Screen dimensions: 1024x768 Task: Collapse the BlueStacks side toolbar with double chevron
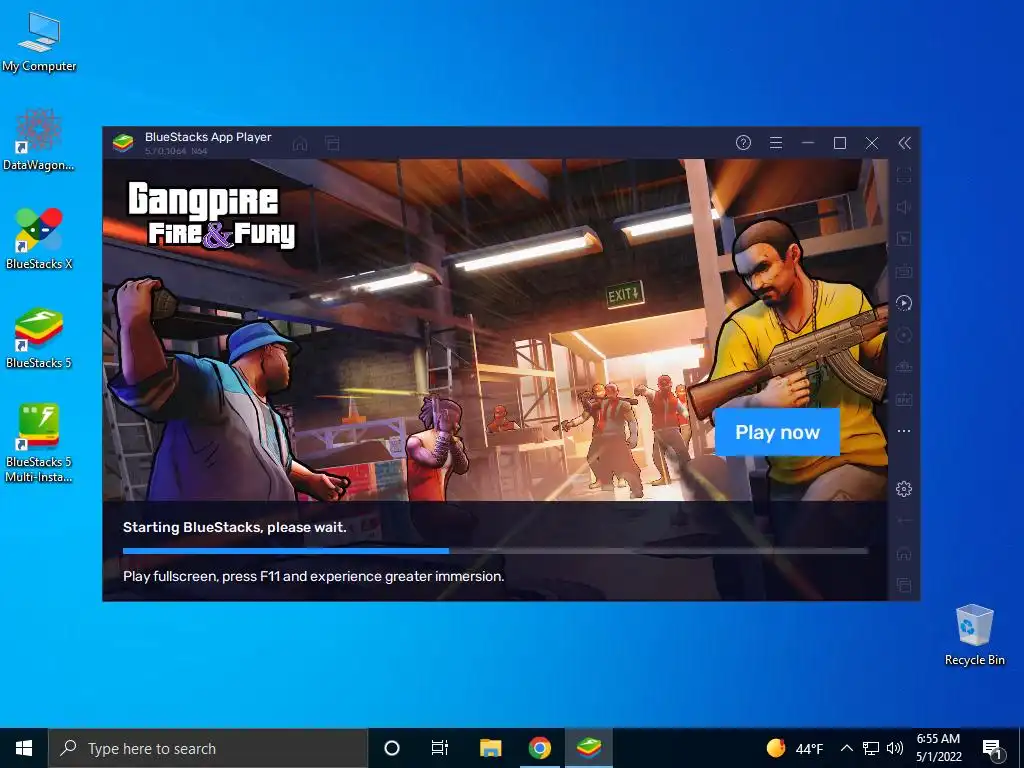click(904, 143)
